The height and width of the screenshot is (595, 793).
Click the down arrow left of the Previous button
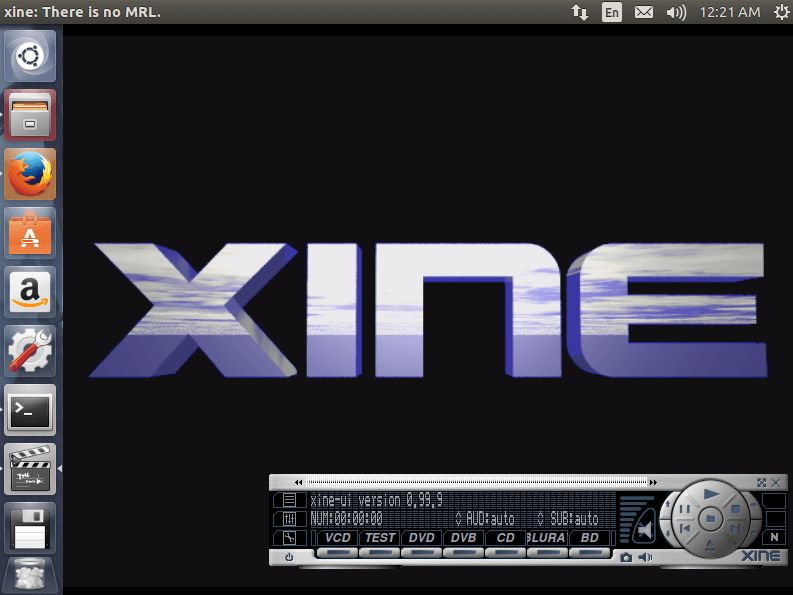668,533
